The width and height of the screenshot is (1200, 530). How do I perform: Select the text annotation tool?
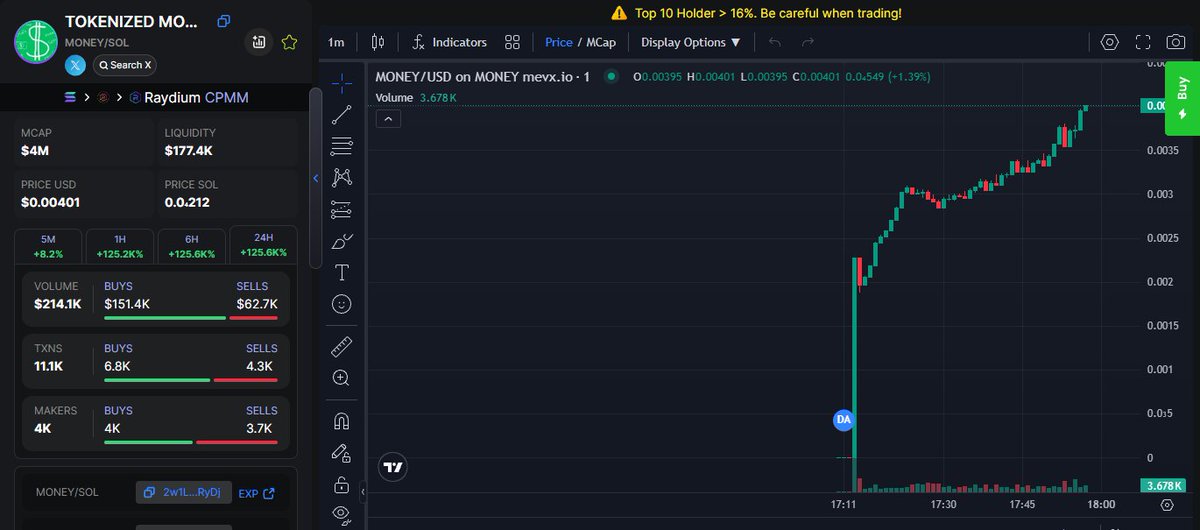tap(342, 272)
